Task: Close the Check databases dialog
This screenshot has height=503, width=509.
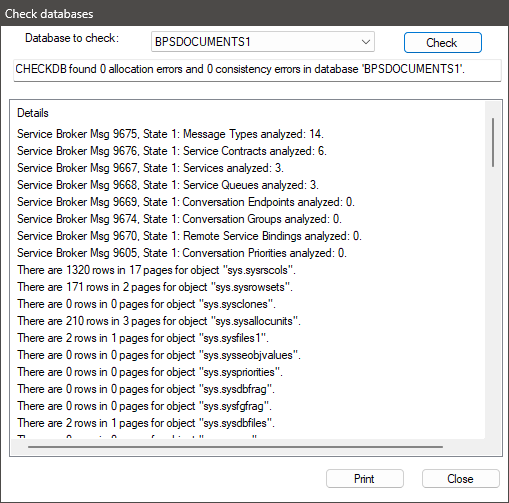Action: click(461, 479)
